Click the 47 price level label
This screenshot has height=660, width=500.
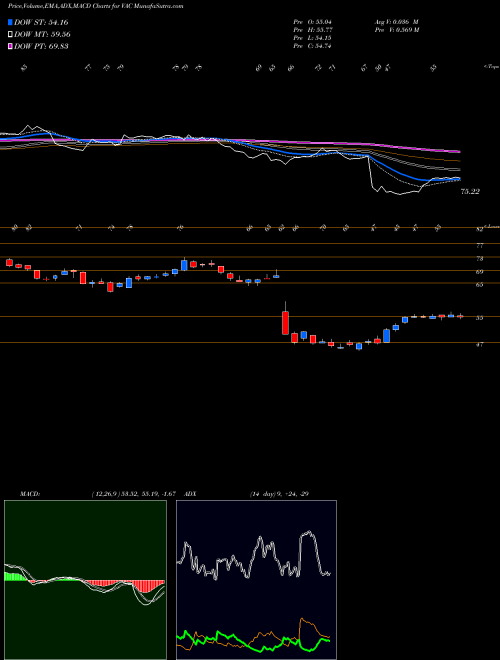tap(479, 344)
